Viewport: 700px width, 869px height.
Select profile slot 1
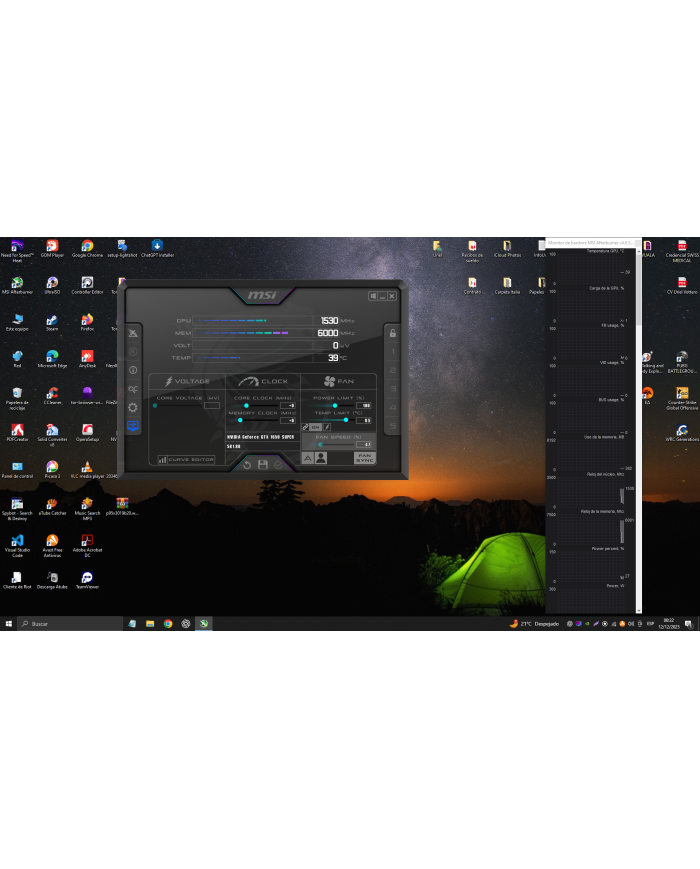tap(393, 352)
